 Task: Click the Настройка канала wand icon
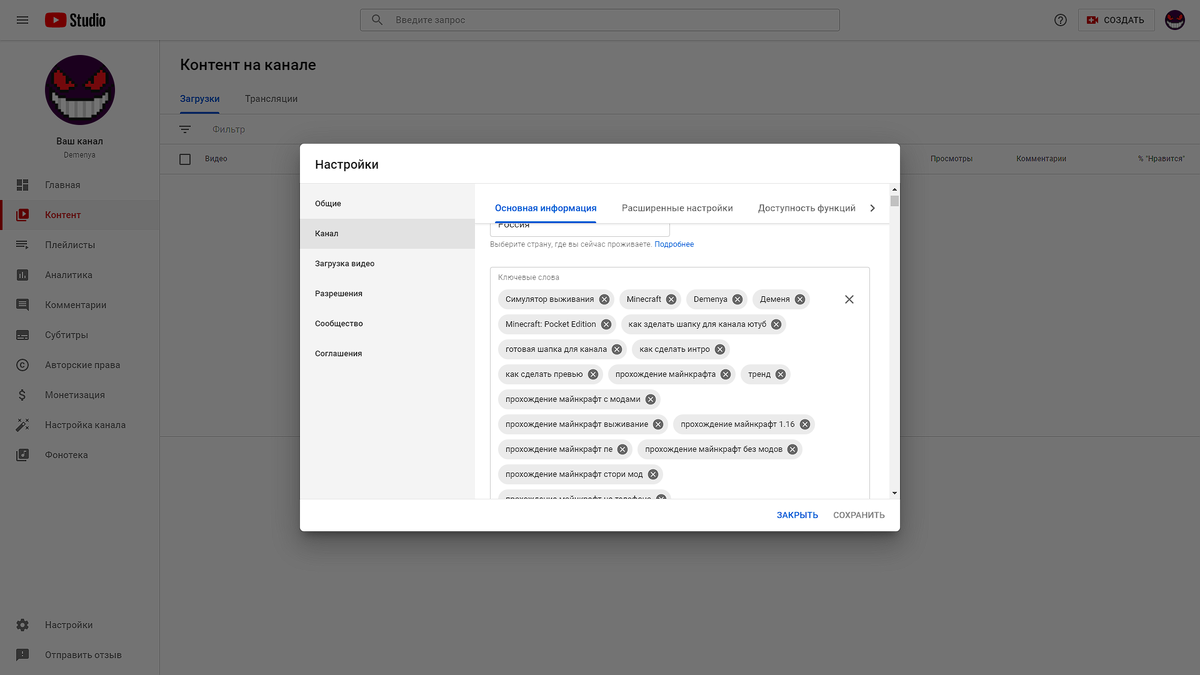[22, 425]
